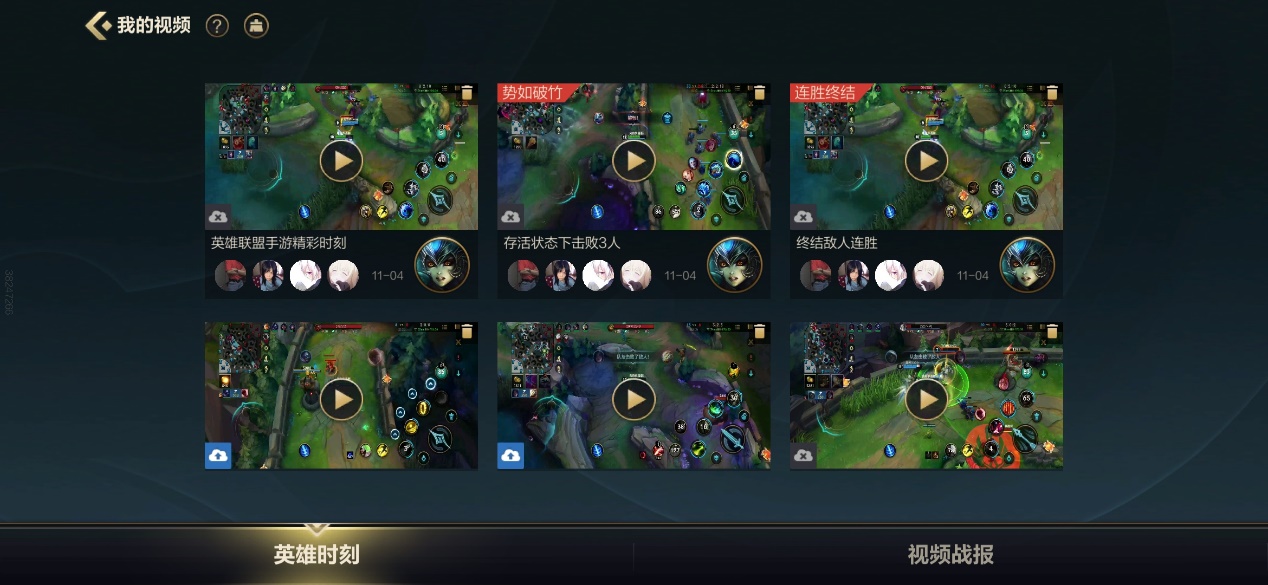This screenshot has width=1268, height=585.
Task: Delete the 英雄联盟手游精彩时刻 video with trash icon
Action: click(466, 93)
